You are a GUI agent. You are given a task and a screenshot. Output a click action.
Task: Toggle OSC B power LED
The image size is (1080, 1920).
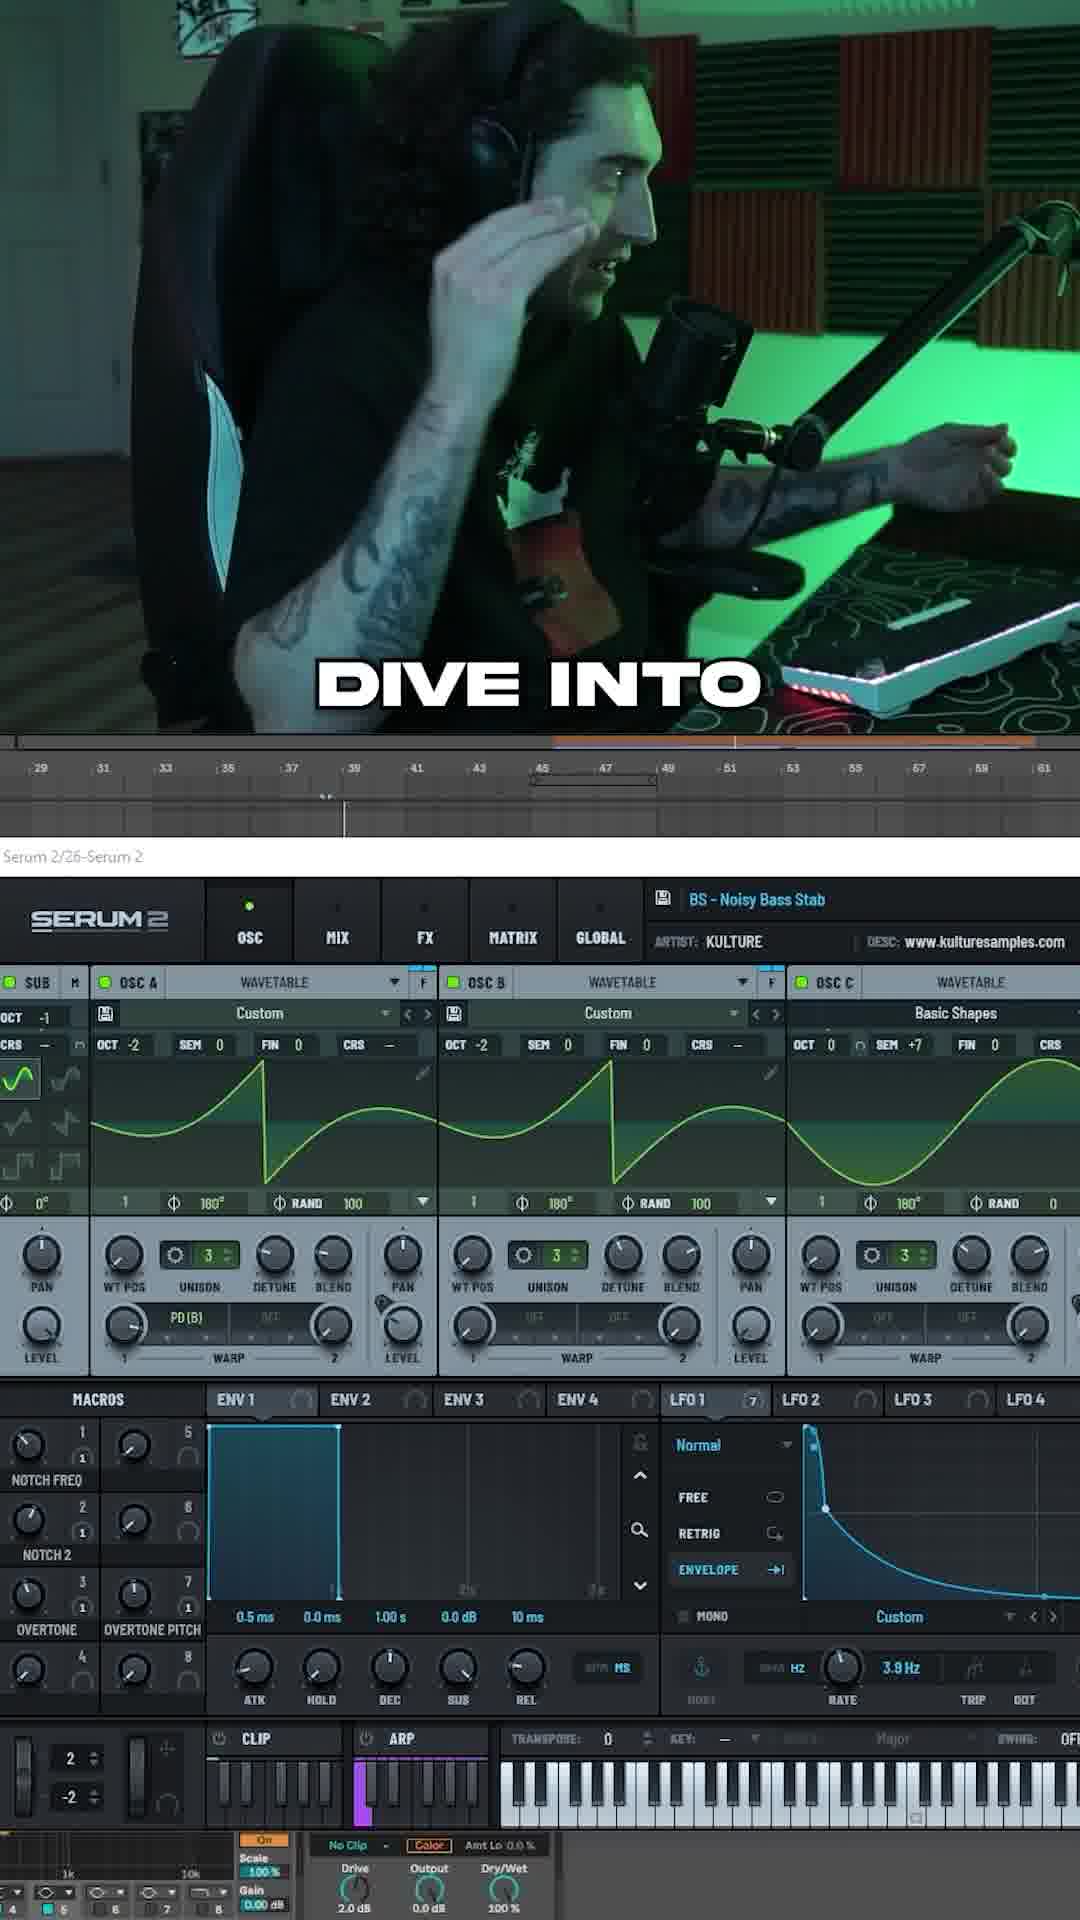click(x=453, y=983)
